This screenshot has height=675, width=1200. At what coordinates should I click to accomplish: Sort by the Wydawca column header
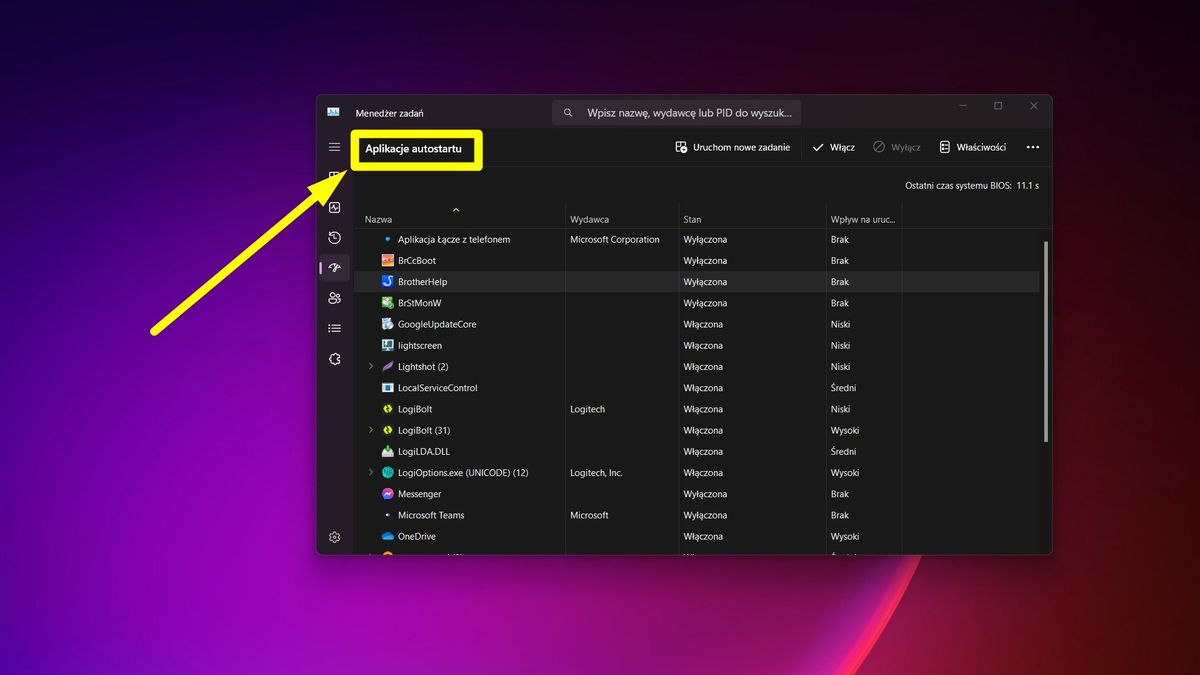(597, 218)
